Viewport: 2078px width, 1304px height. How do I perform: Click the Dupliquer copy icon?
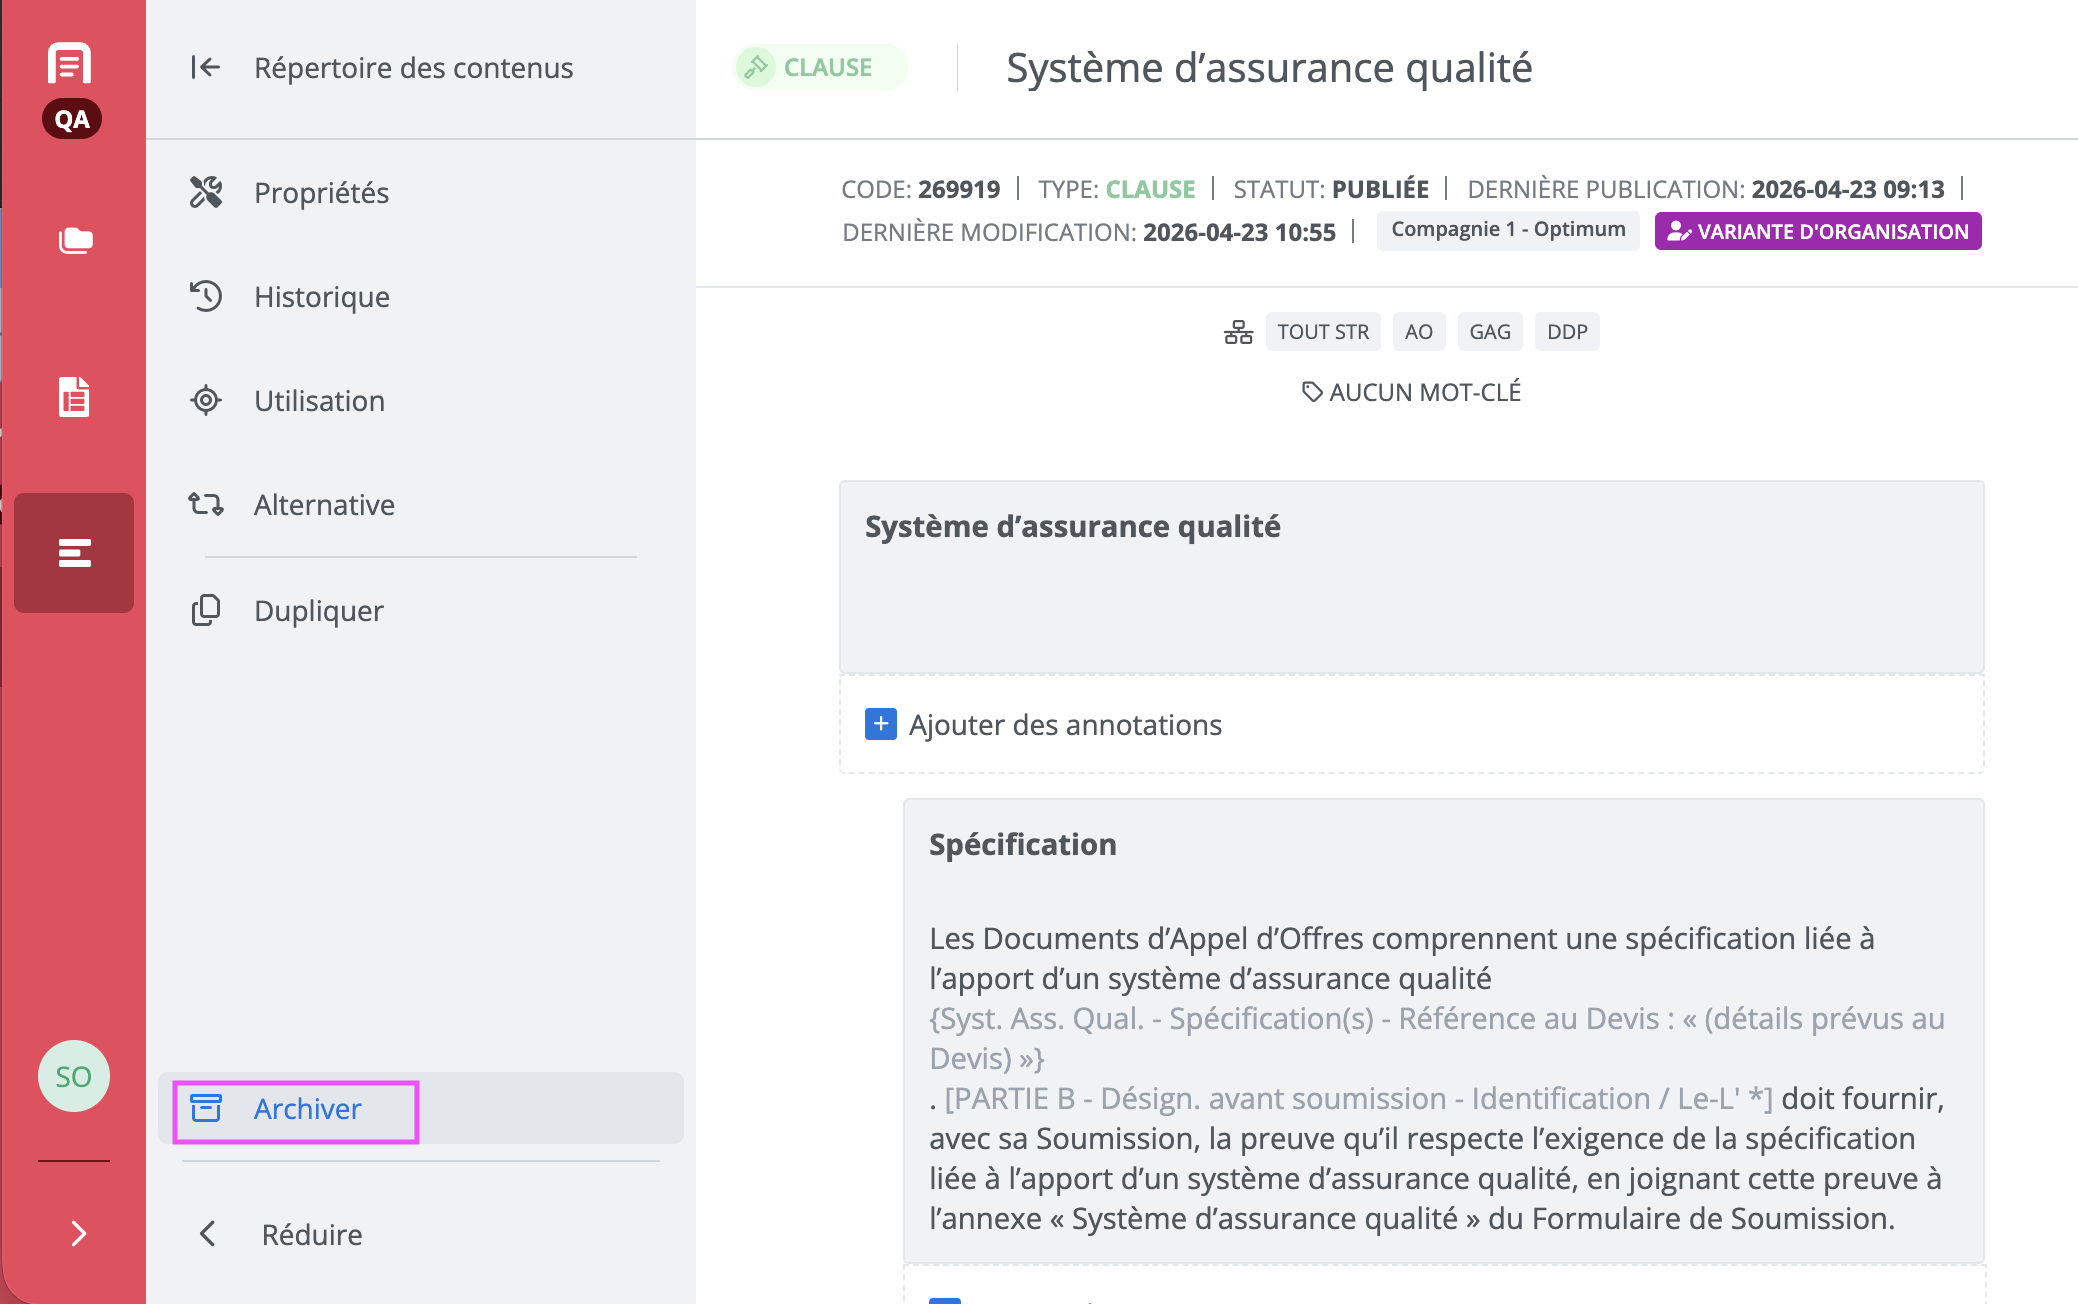tap(206, 610)
